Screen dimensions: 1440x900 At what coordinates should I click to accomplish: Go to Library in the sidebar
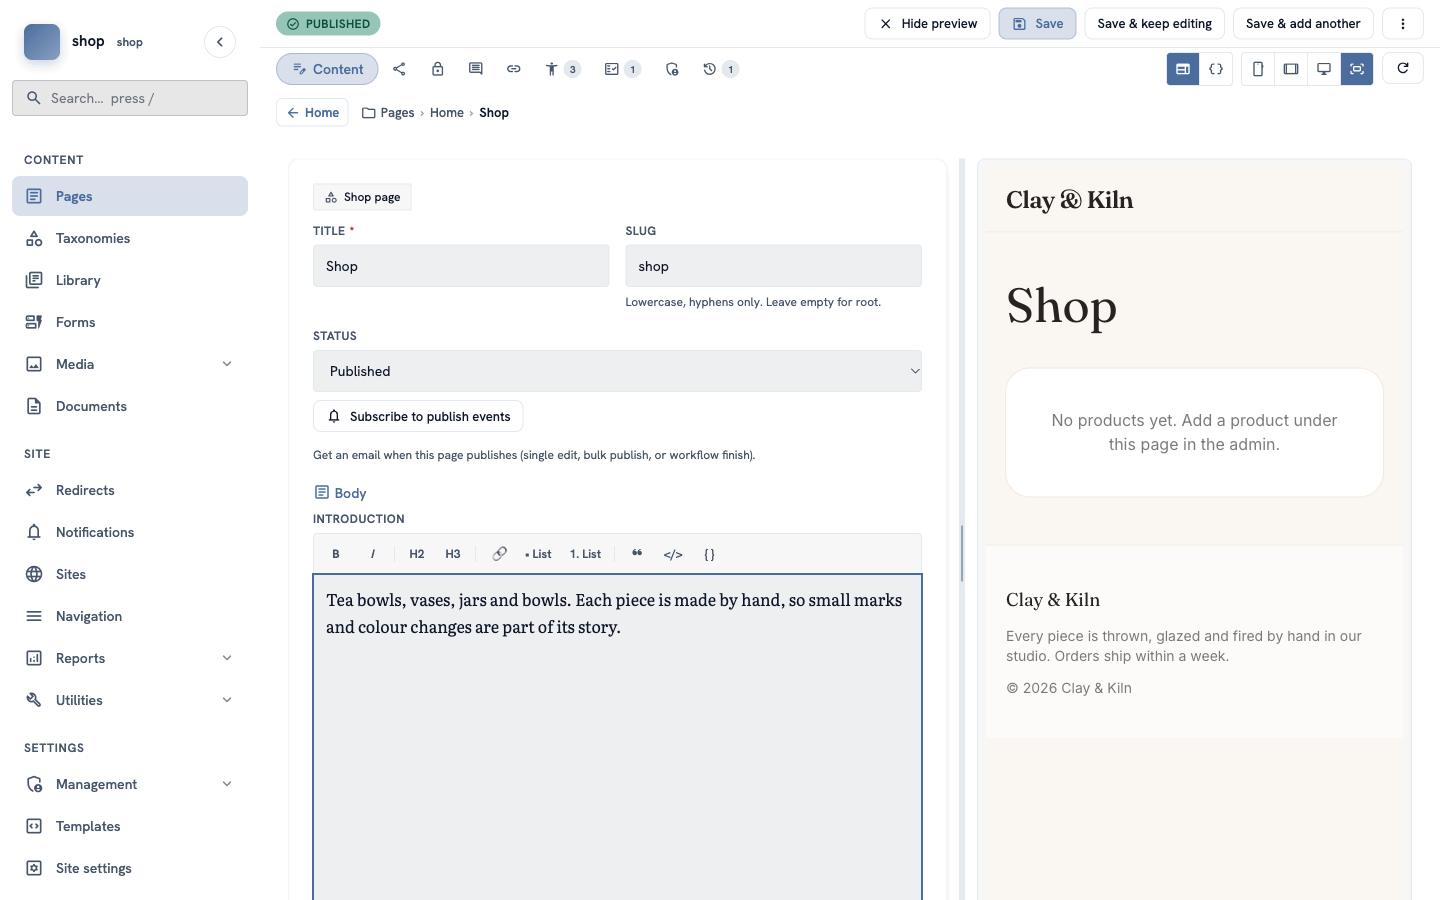[130, 280]
